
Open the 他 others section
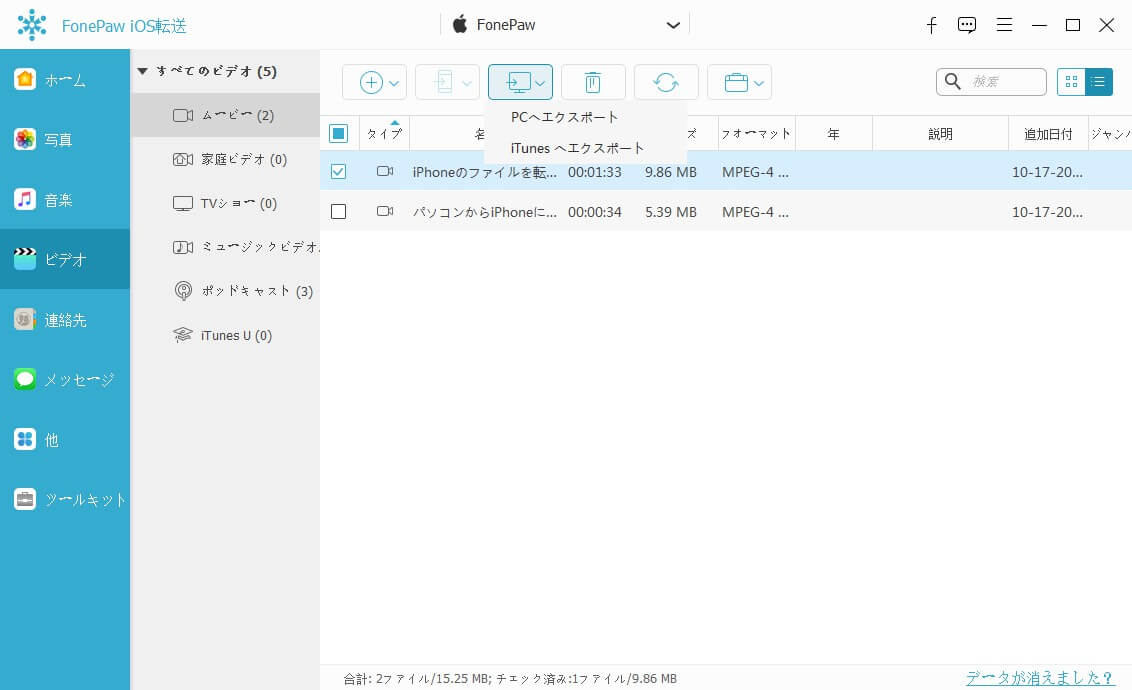[65, 439]
